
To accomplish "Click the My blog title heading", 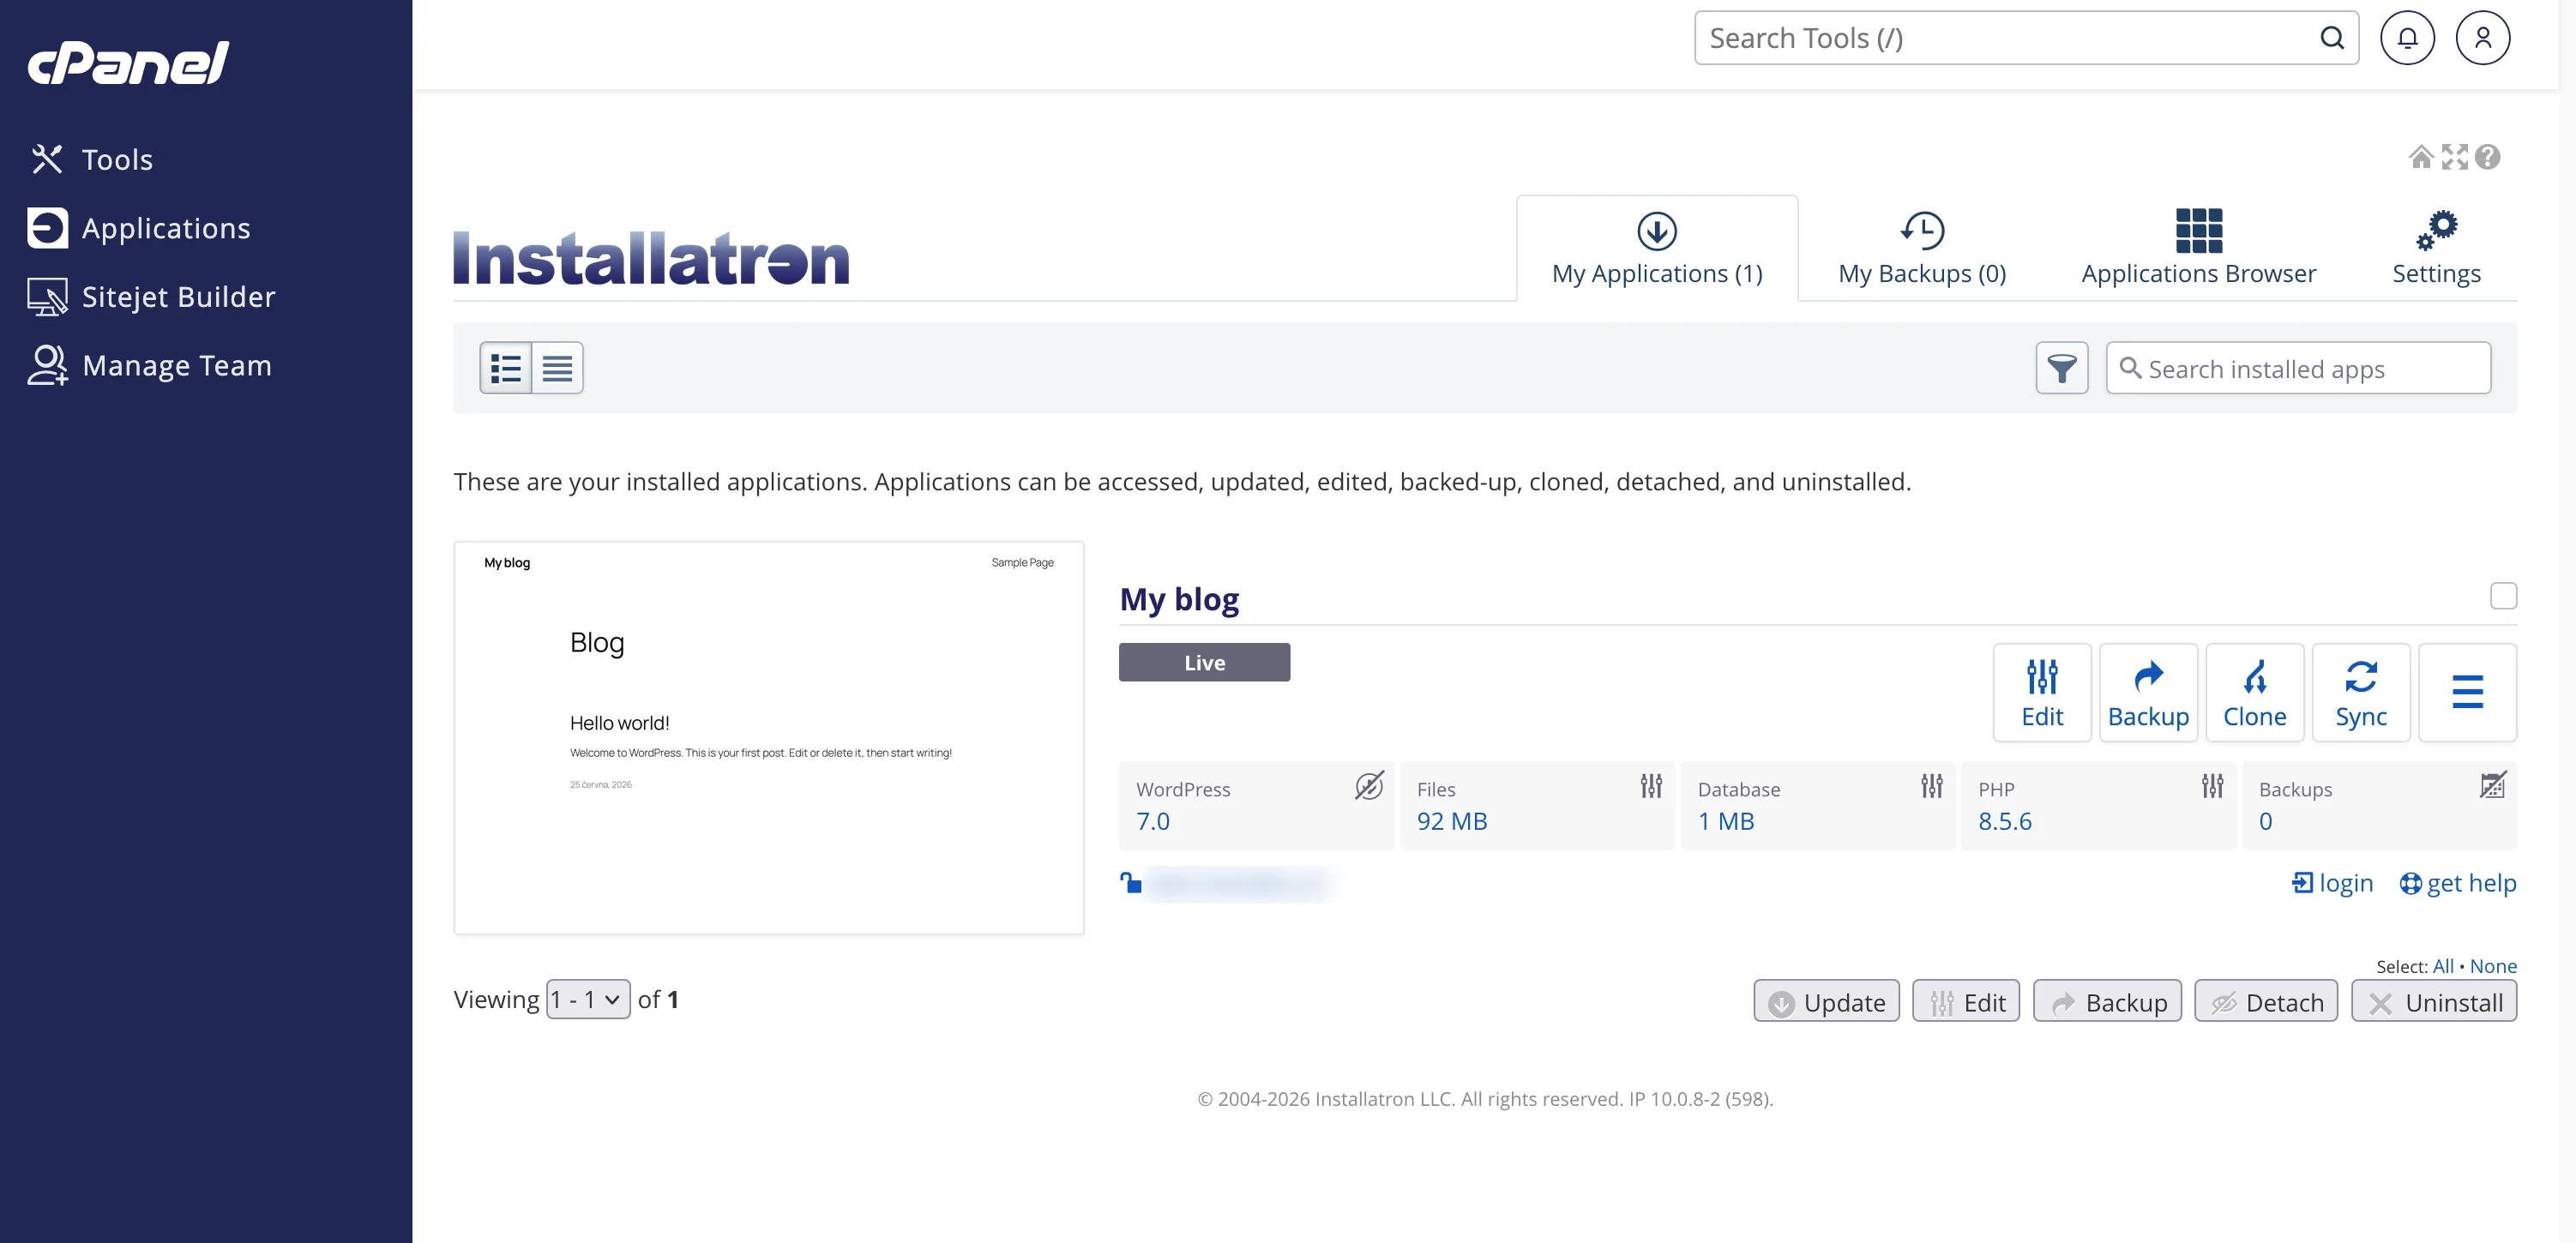I will [1179, 599].
